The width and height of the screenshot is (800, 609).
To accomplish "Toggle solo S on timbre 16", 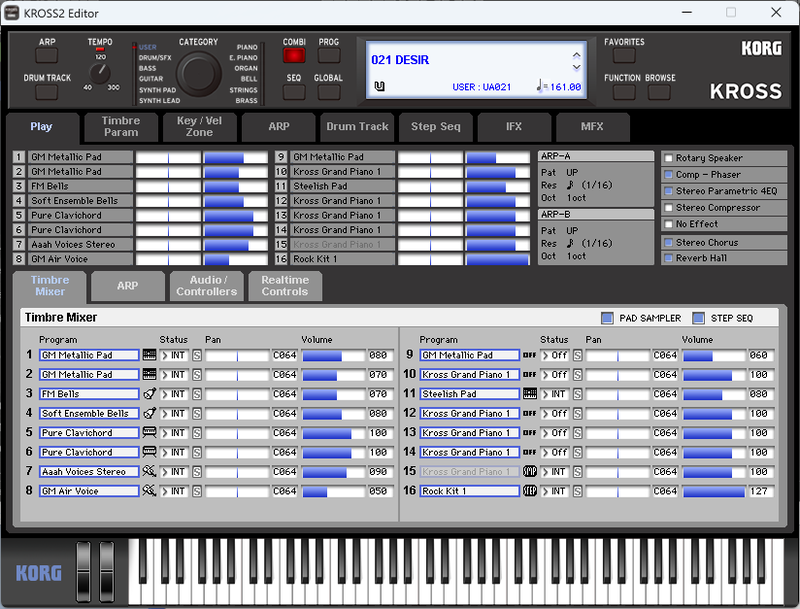I will click(578, 491).
